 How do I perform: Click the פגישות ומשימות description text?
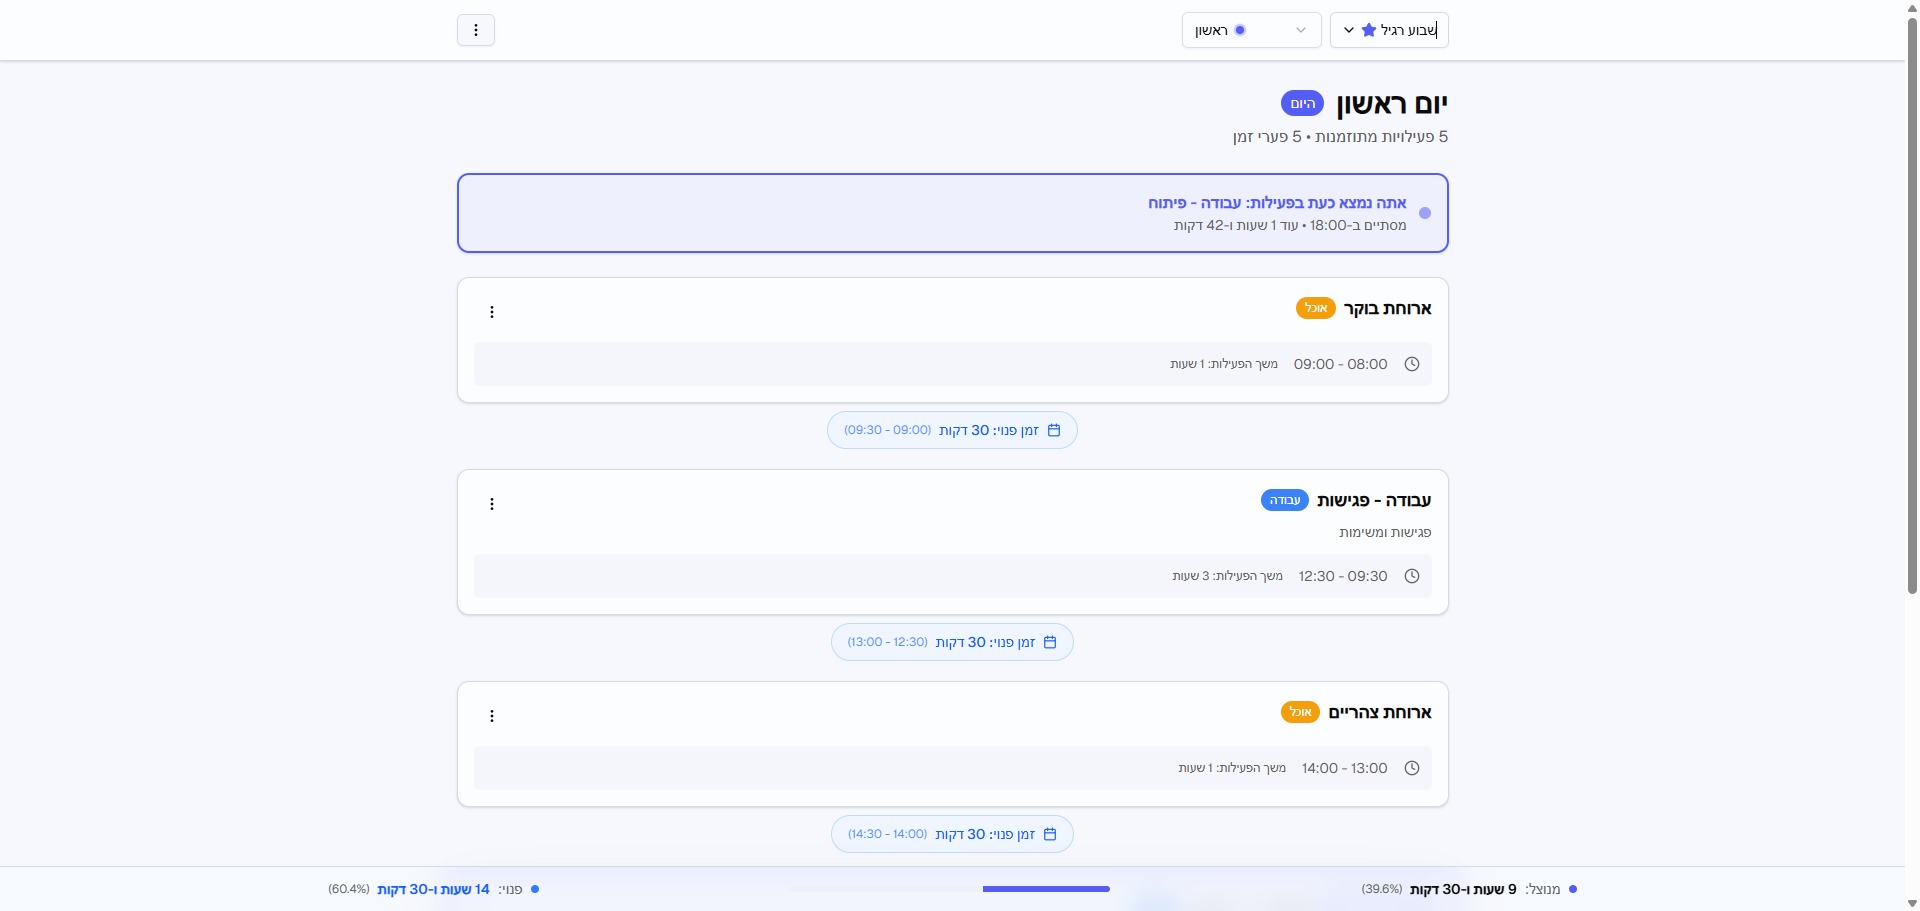click(x=1385, y=533)
